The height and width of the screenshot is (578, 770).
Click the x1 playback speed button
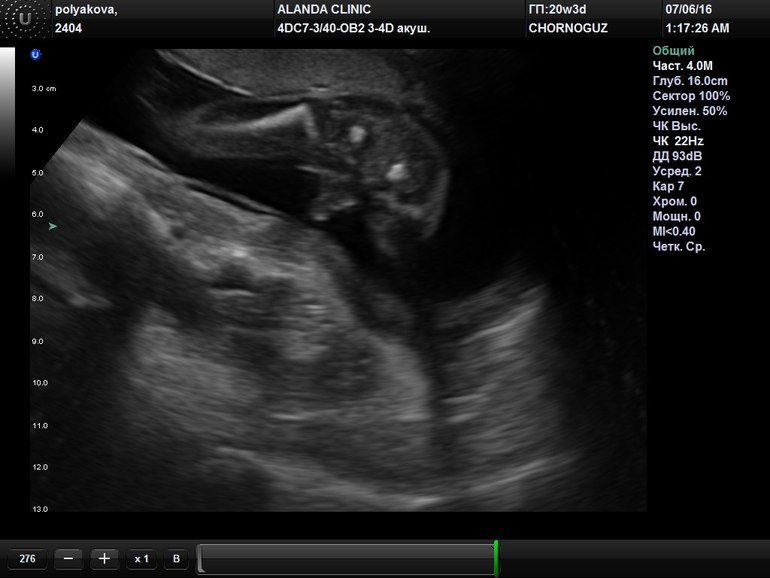[x=141, y=559]
